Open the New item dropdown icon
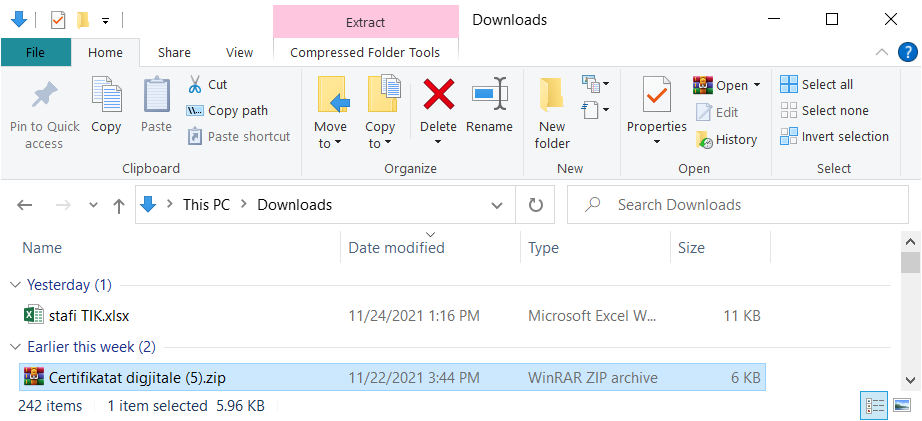 595,83
